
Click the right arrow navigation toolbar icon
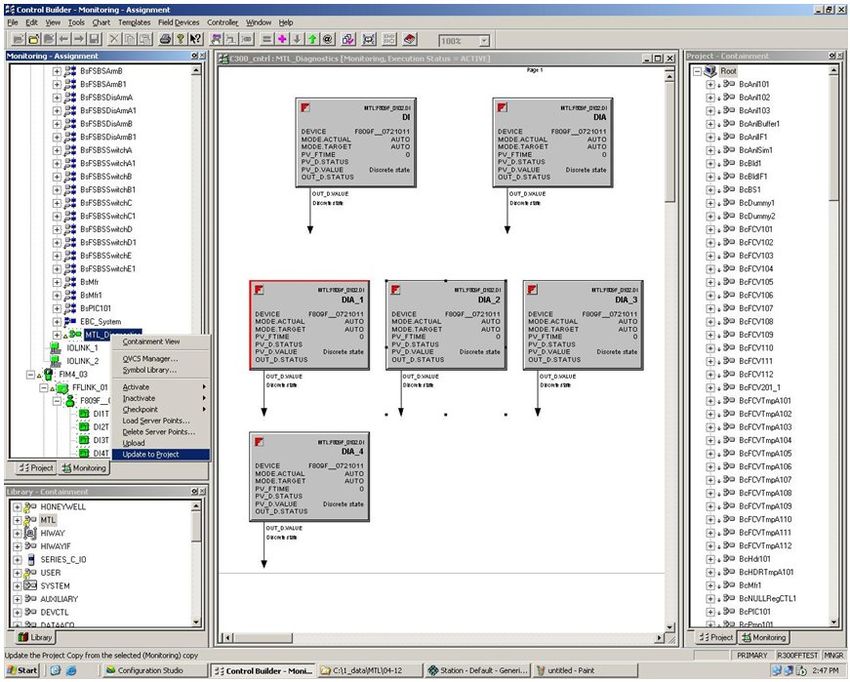coord(79,39)
